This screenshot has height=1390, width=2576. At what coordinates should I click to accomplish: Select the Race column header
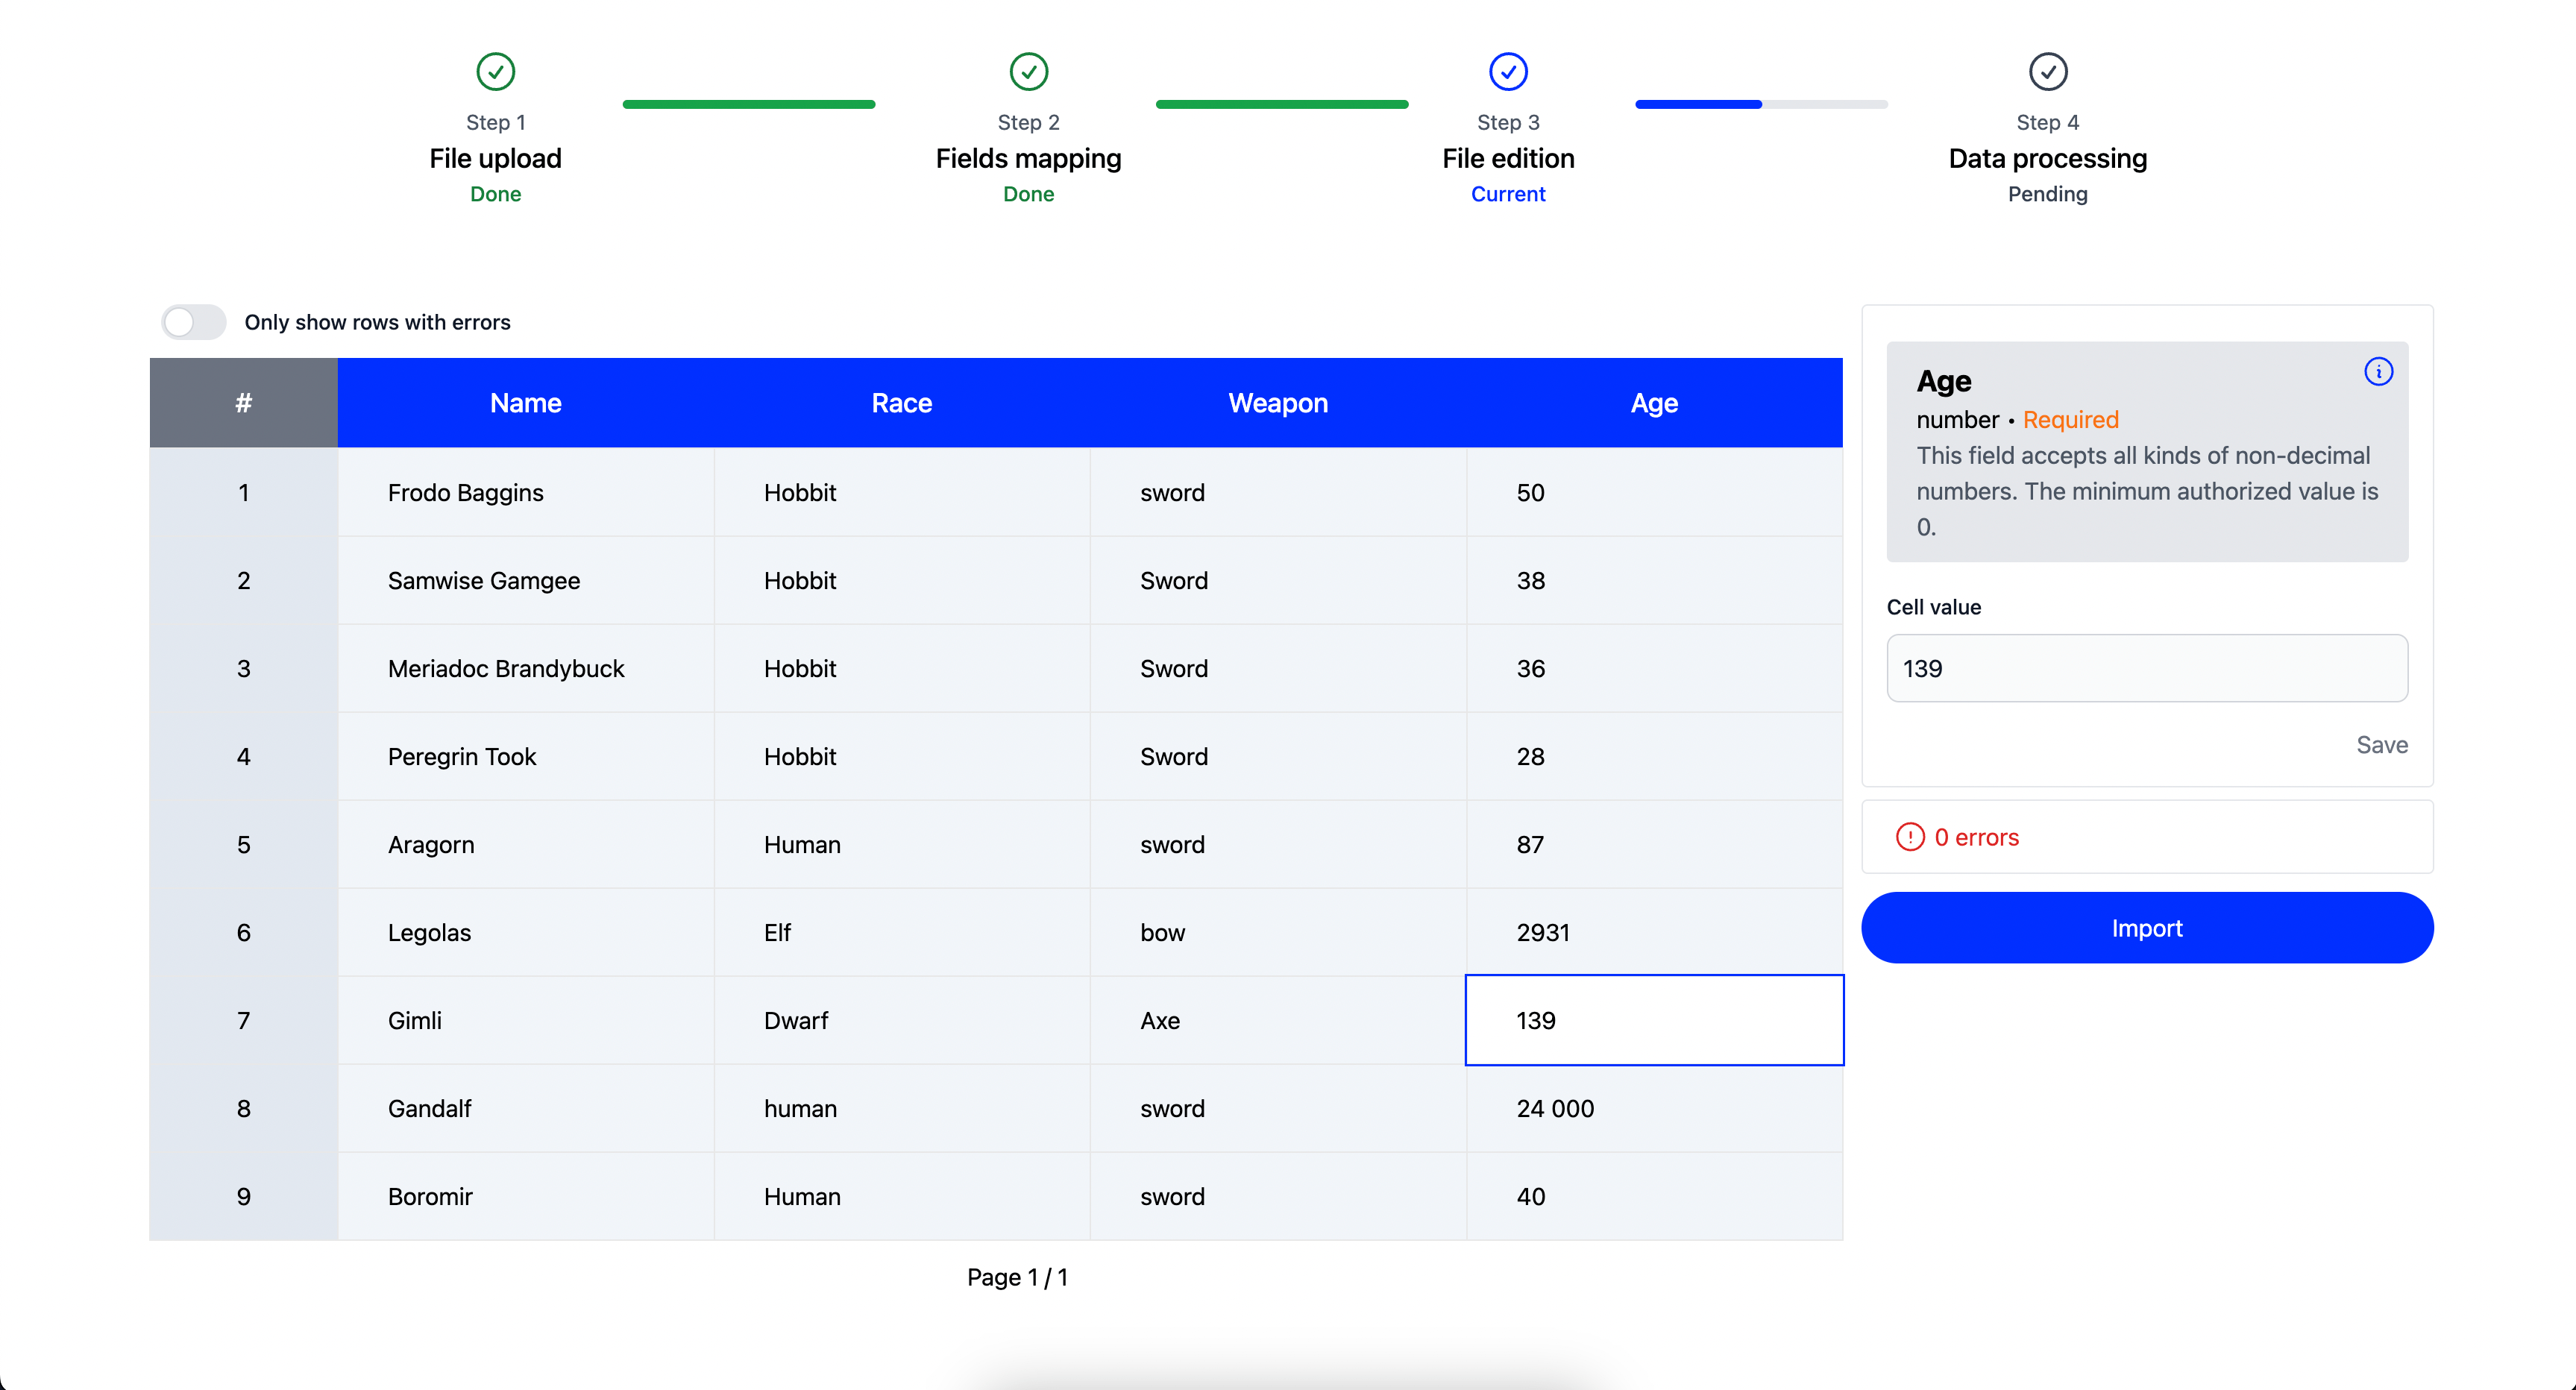click(901, 403)
